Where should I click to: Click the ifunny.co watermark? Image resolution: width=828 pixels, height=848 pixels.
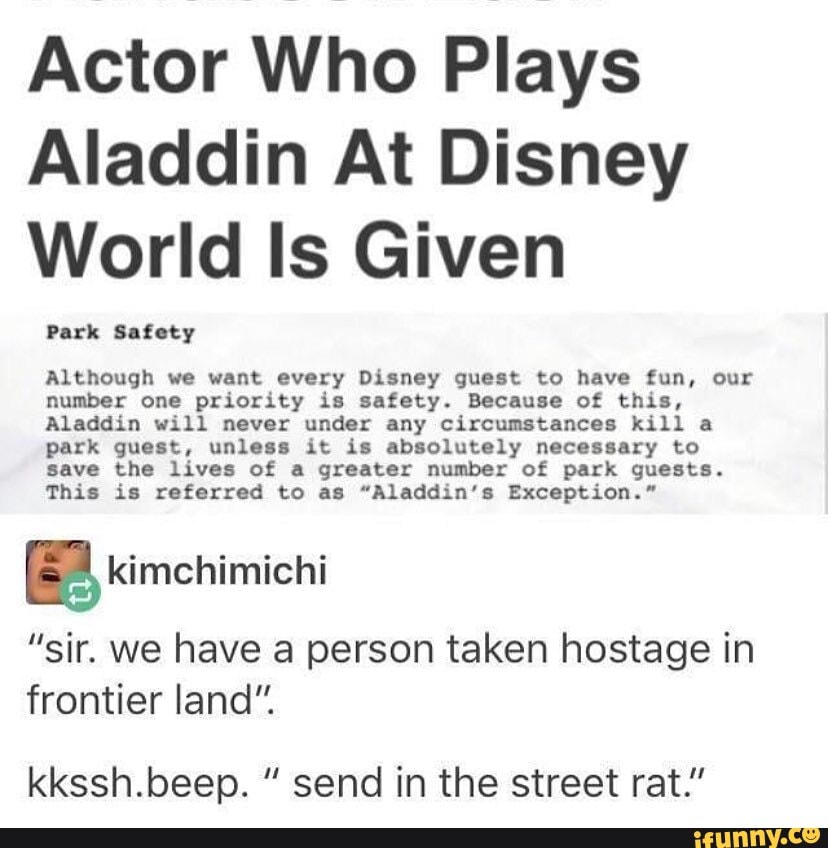click(757, 838)
